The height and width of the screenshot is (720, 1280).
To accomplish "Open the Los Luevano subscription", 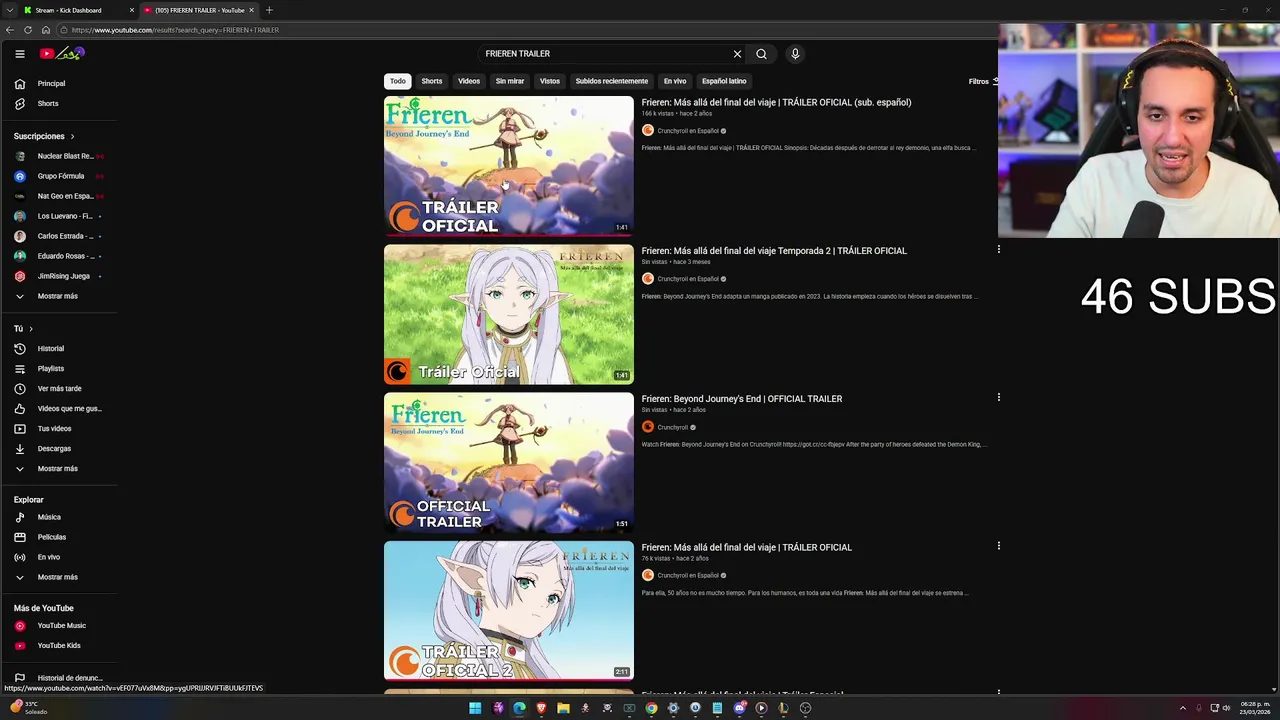I will coord(58,216).
